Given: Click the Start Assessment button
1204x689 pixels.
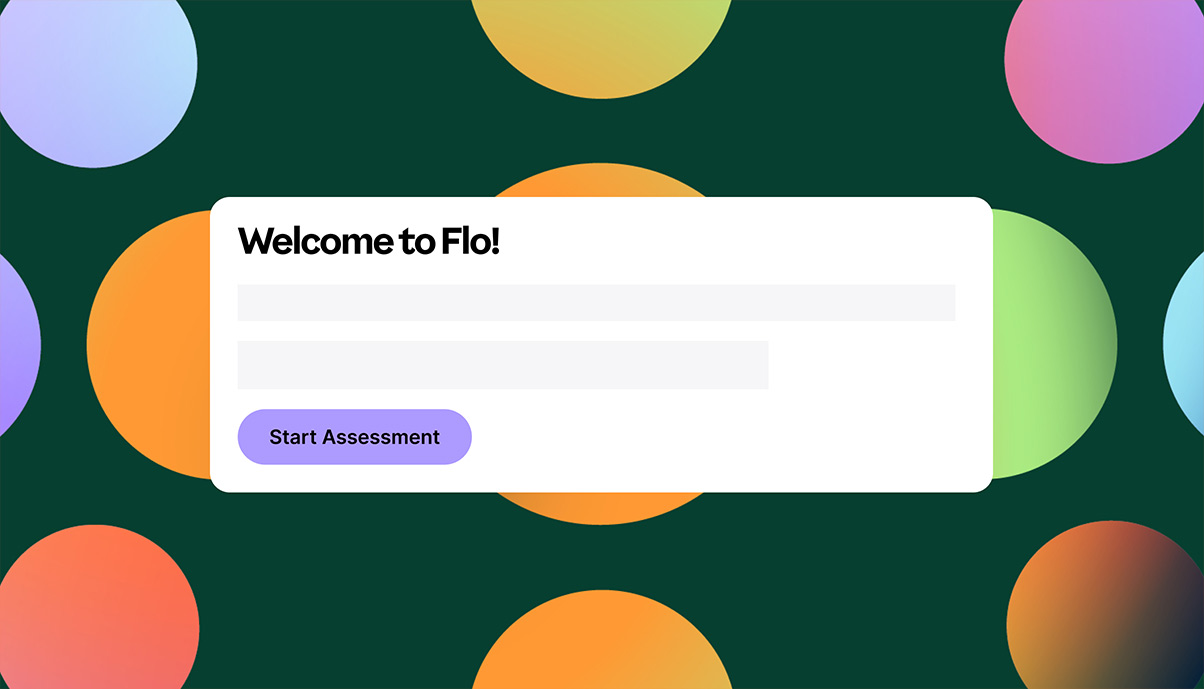Looking at the screenshot, I should click(354, 437).
